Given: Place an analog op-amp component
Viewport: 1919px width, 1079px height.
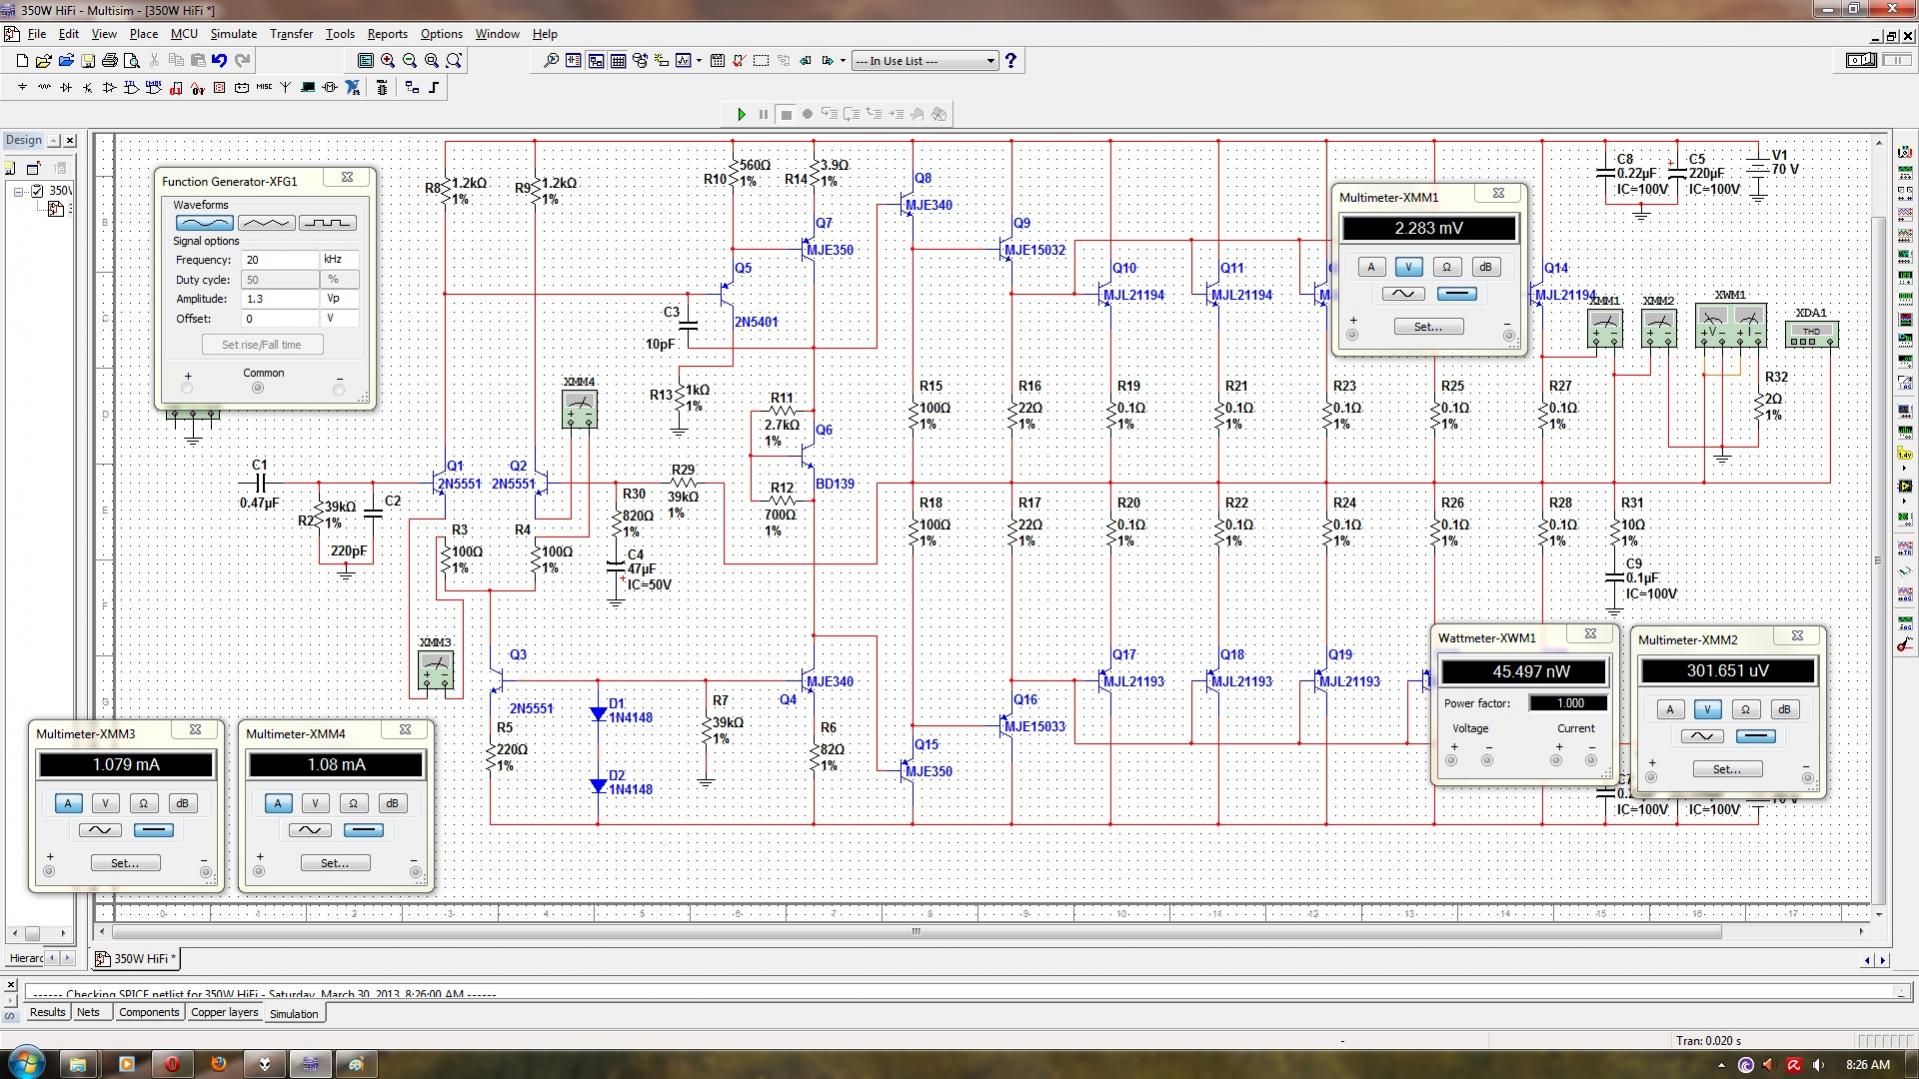Looking at the screenshot, I should pos(110,88).
